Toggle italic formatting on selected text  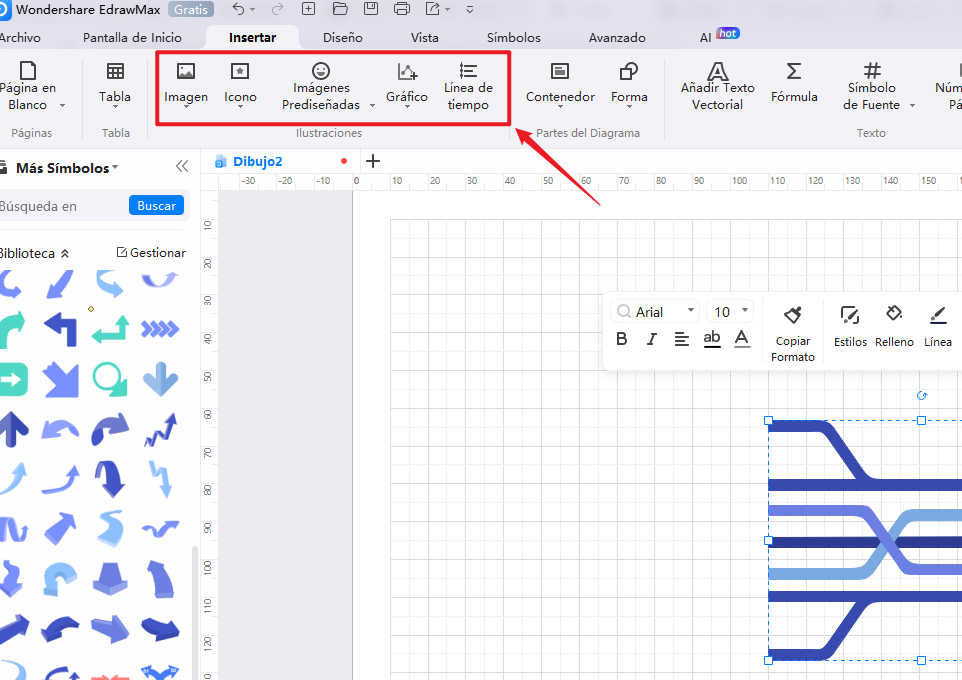tap(651, 340)
